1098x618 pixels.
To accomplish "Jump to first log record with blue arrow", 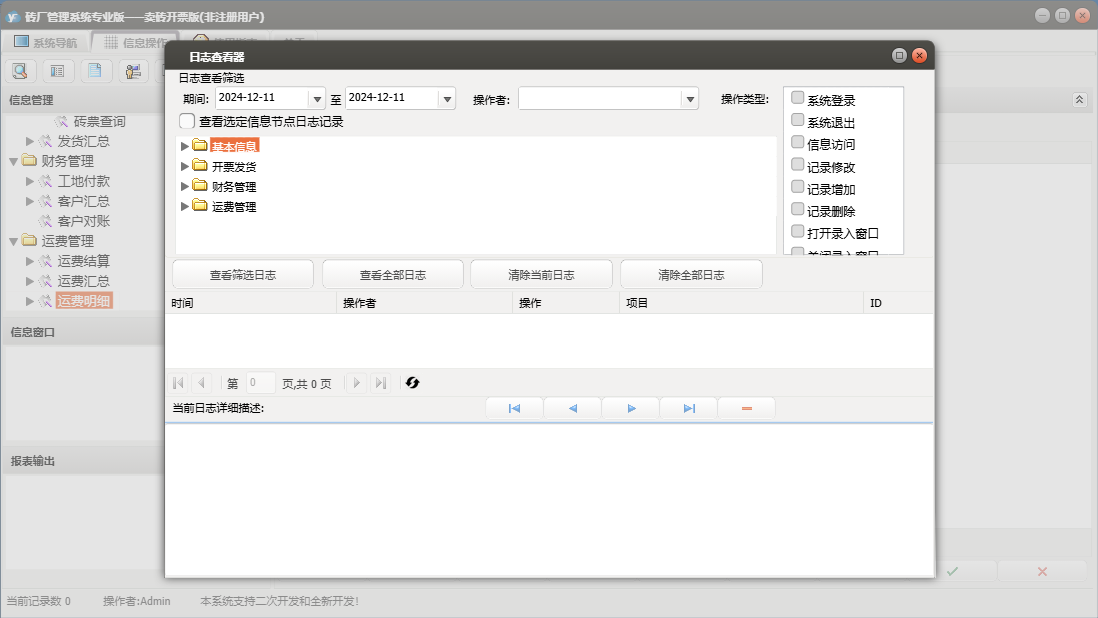I will coord(514,408).
